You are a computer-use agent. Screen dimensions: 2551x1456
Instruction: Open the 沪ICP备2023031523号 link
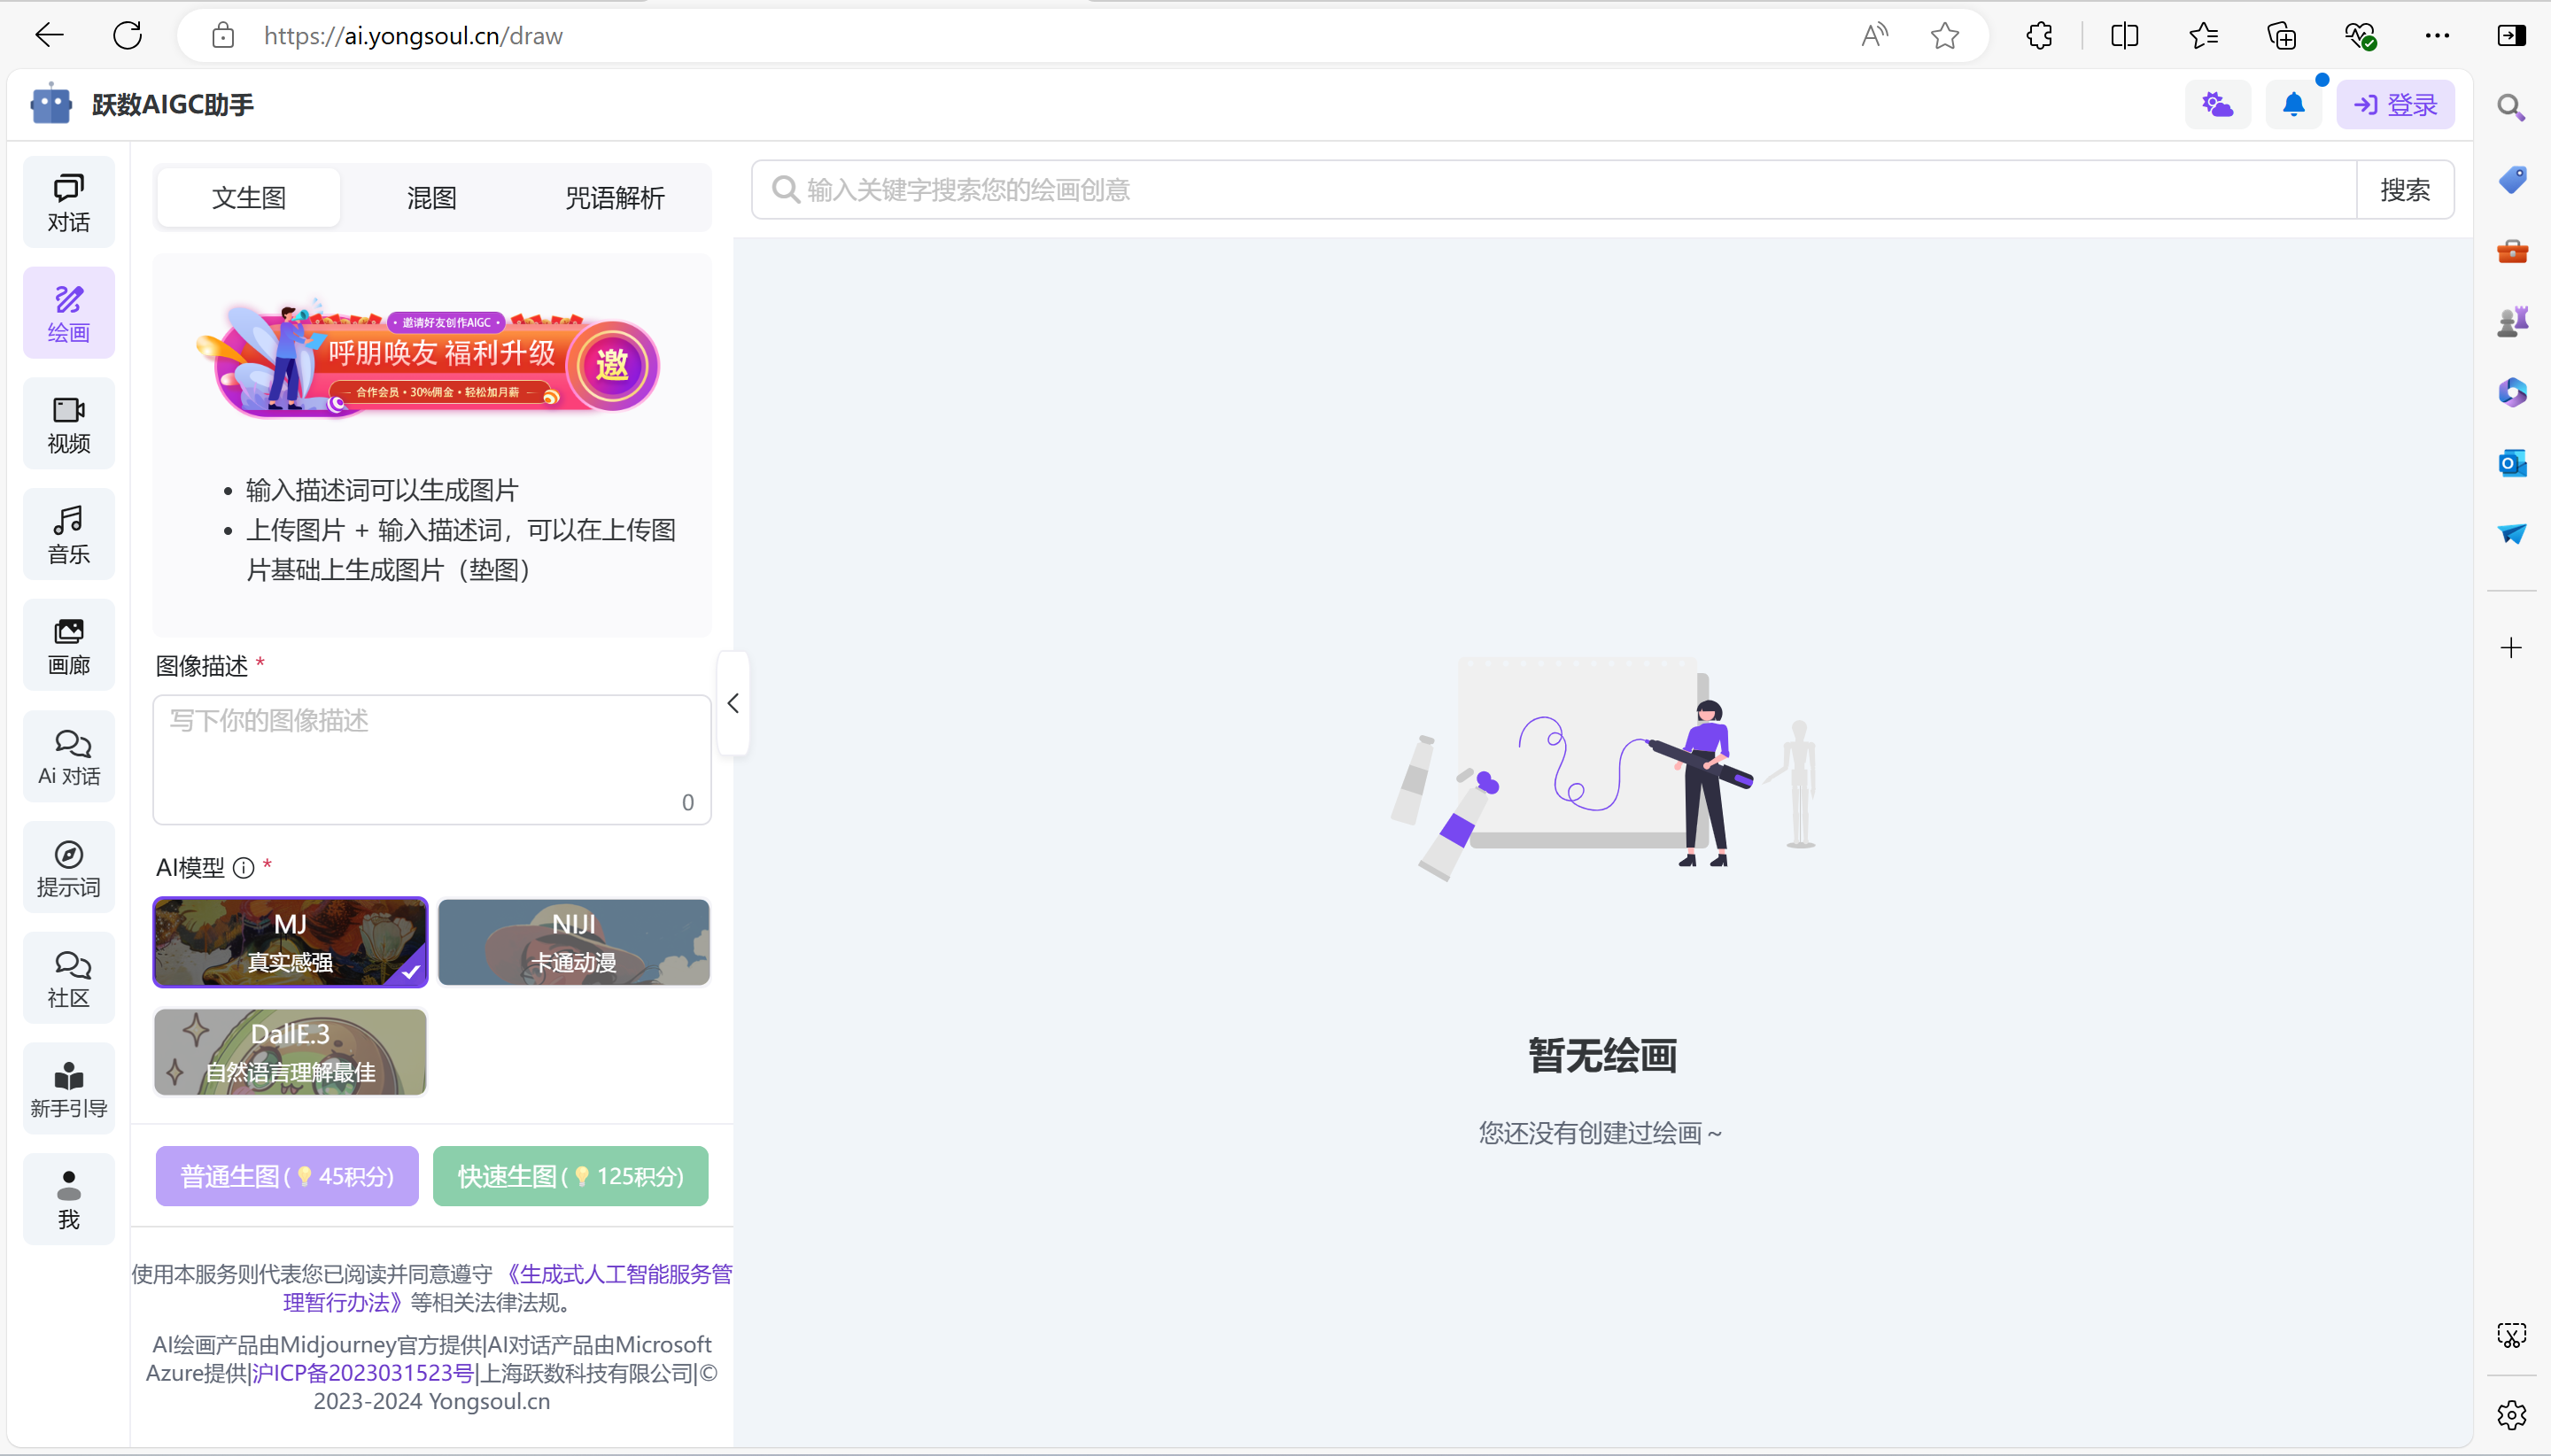(x=362, y=1373)
